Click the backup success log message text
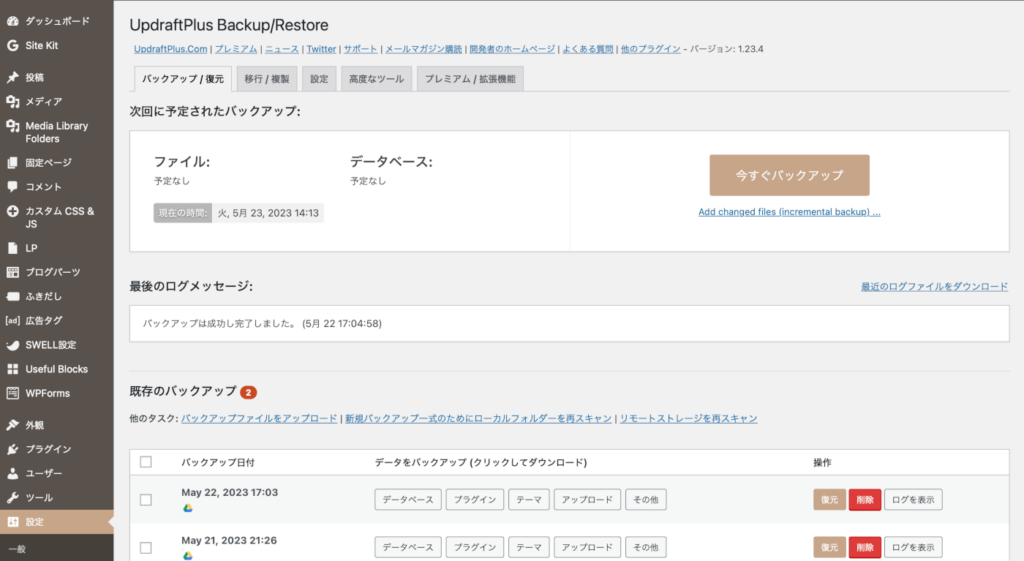The height and width of the screenshot is (561, 1024). coord(263,323)
